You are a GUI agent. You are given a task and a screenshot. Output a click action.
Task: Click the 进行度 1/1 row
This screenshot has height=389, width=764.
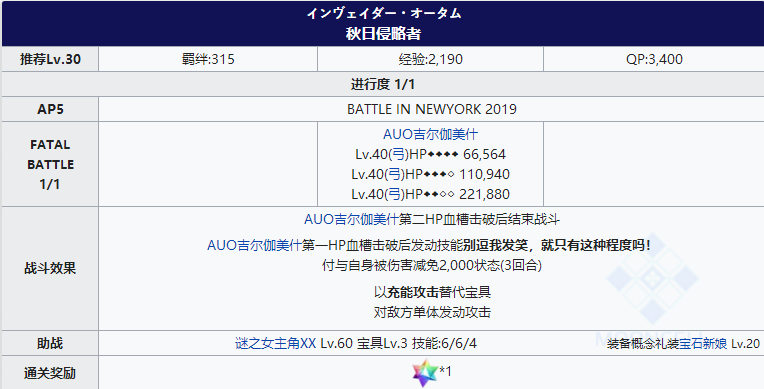[x=383, y=84]
